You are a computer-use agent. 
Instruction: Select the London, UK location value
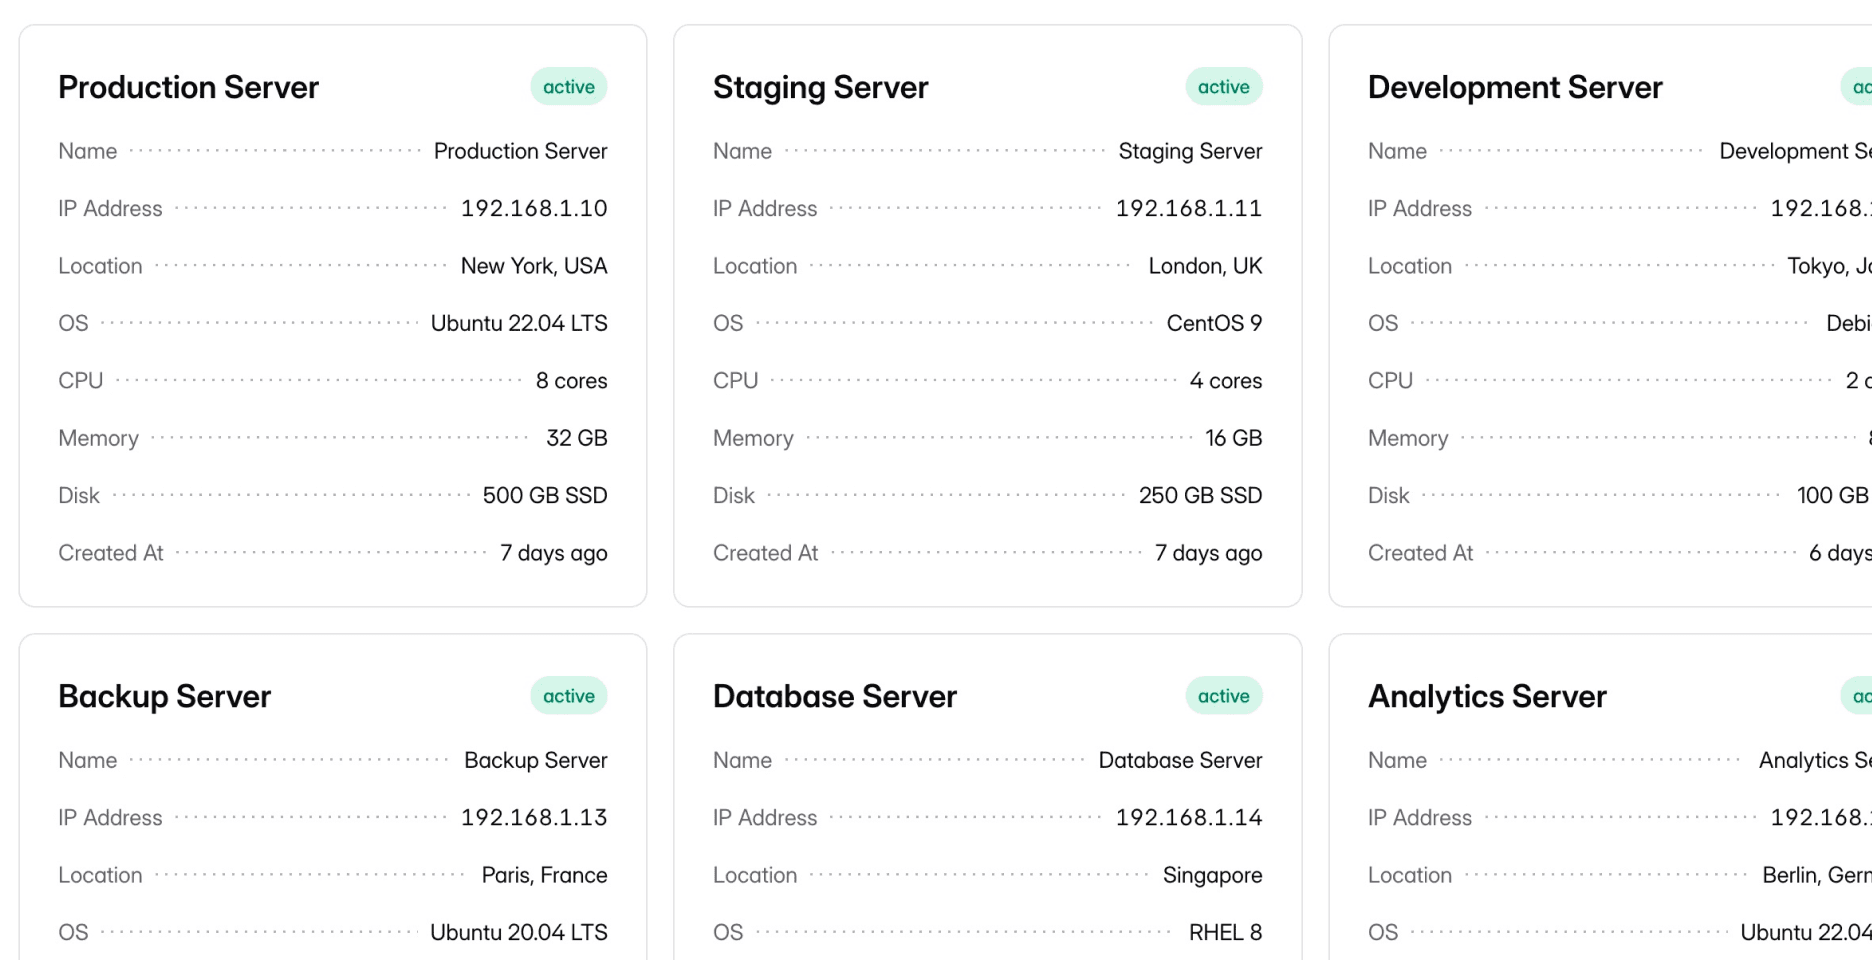click(1204, 266)
